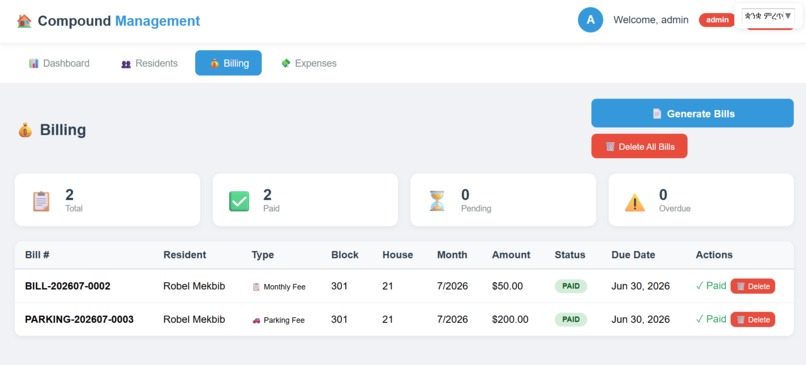806x365 pixels.
Task: Delete the BILL-202607-0002 bill
Action: pos(753,286)
